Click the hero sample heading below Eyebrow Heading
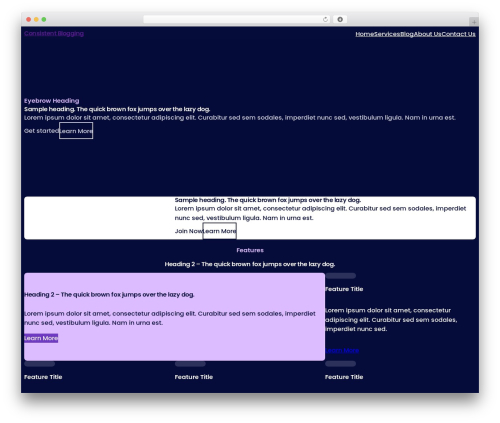The image size is (500, 423). coord(117,109)
